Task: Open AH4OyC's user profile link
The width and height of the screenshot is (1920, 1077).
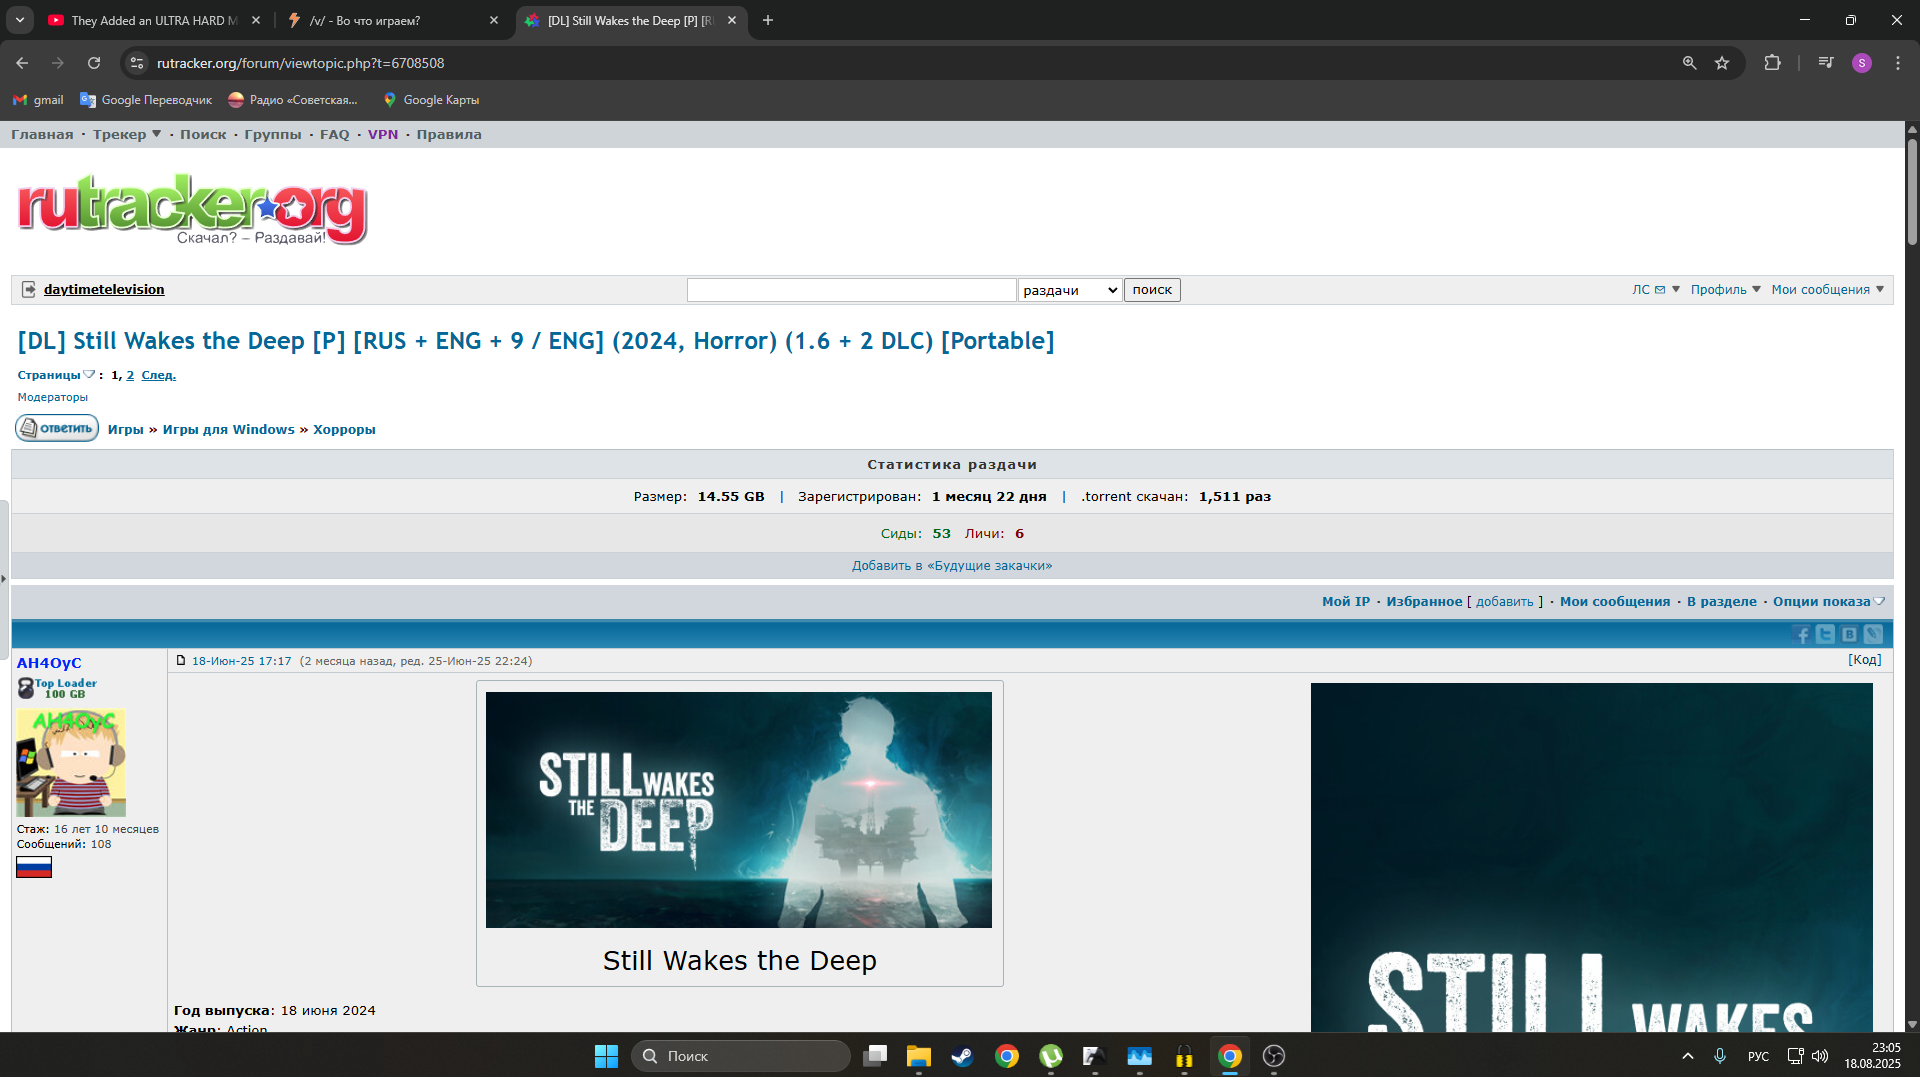Action: (49, 663)
